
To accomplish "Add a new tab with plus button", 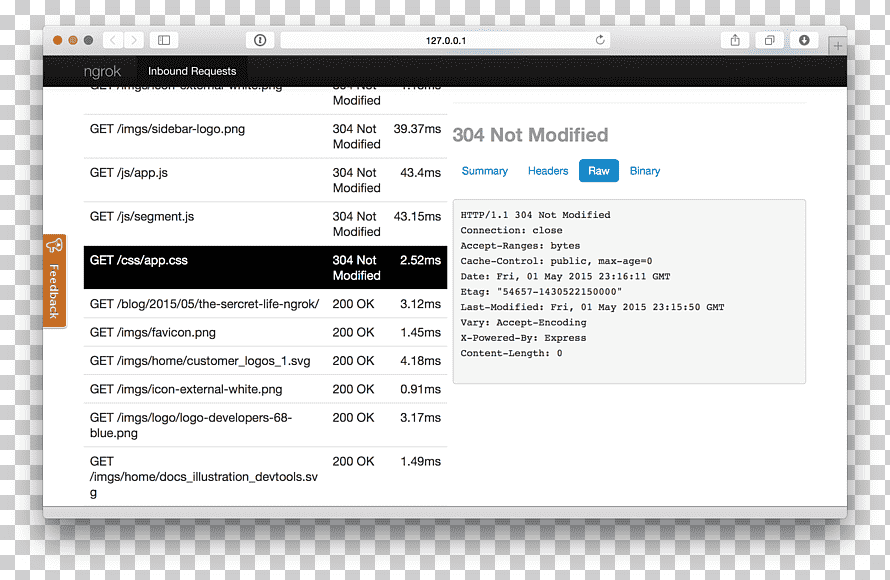I will click(x=838, y=45).
